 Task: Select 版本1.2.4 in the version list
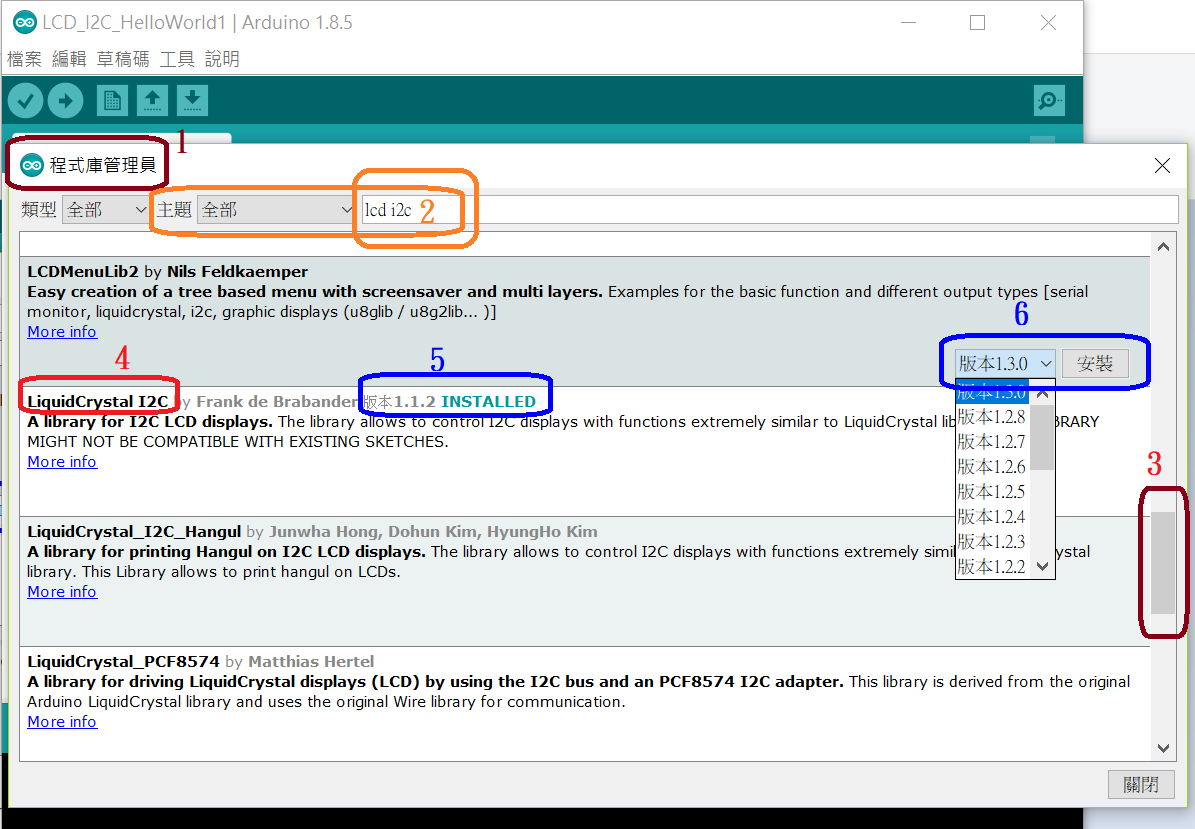993,517
